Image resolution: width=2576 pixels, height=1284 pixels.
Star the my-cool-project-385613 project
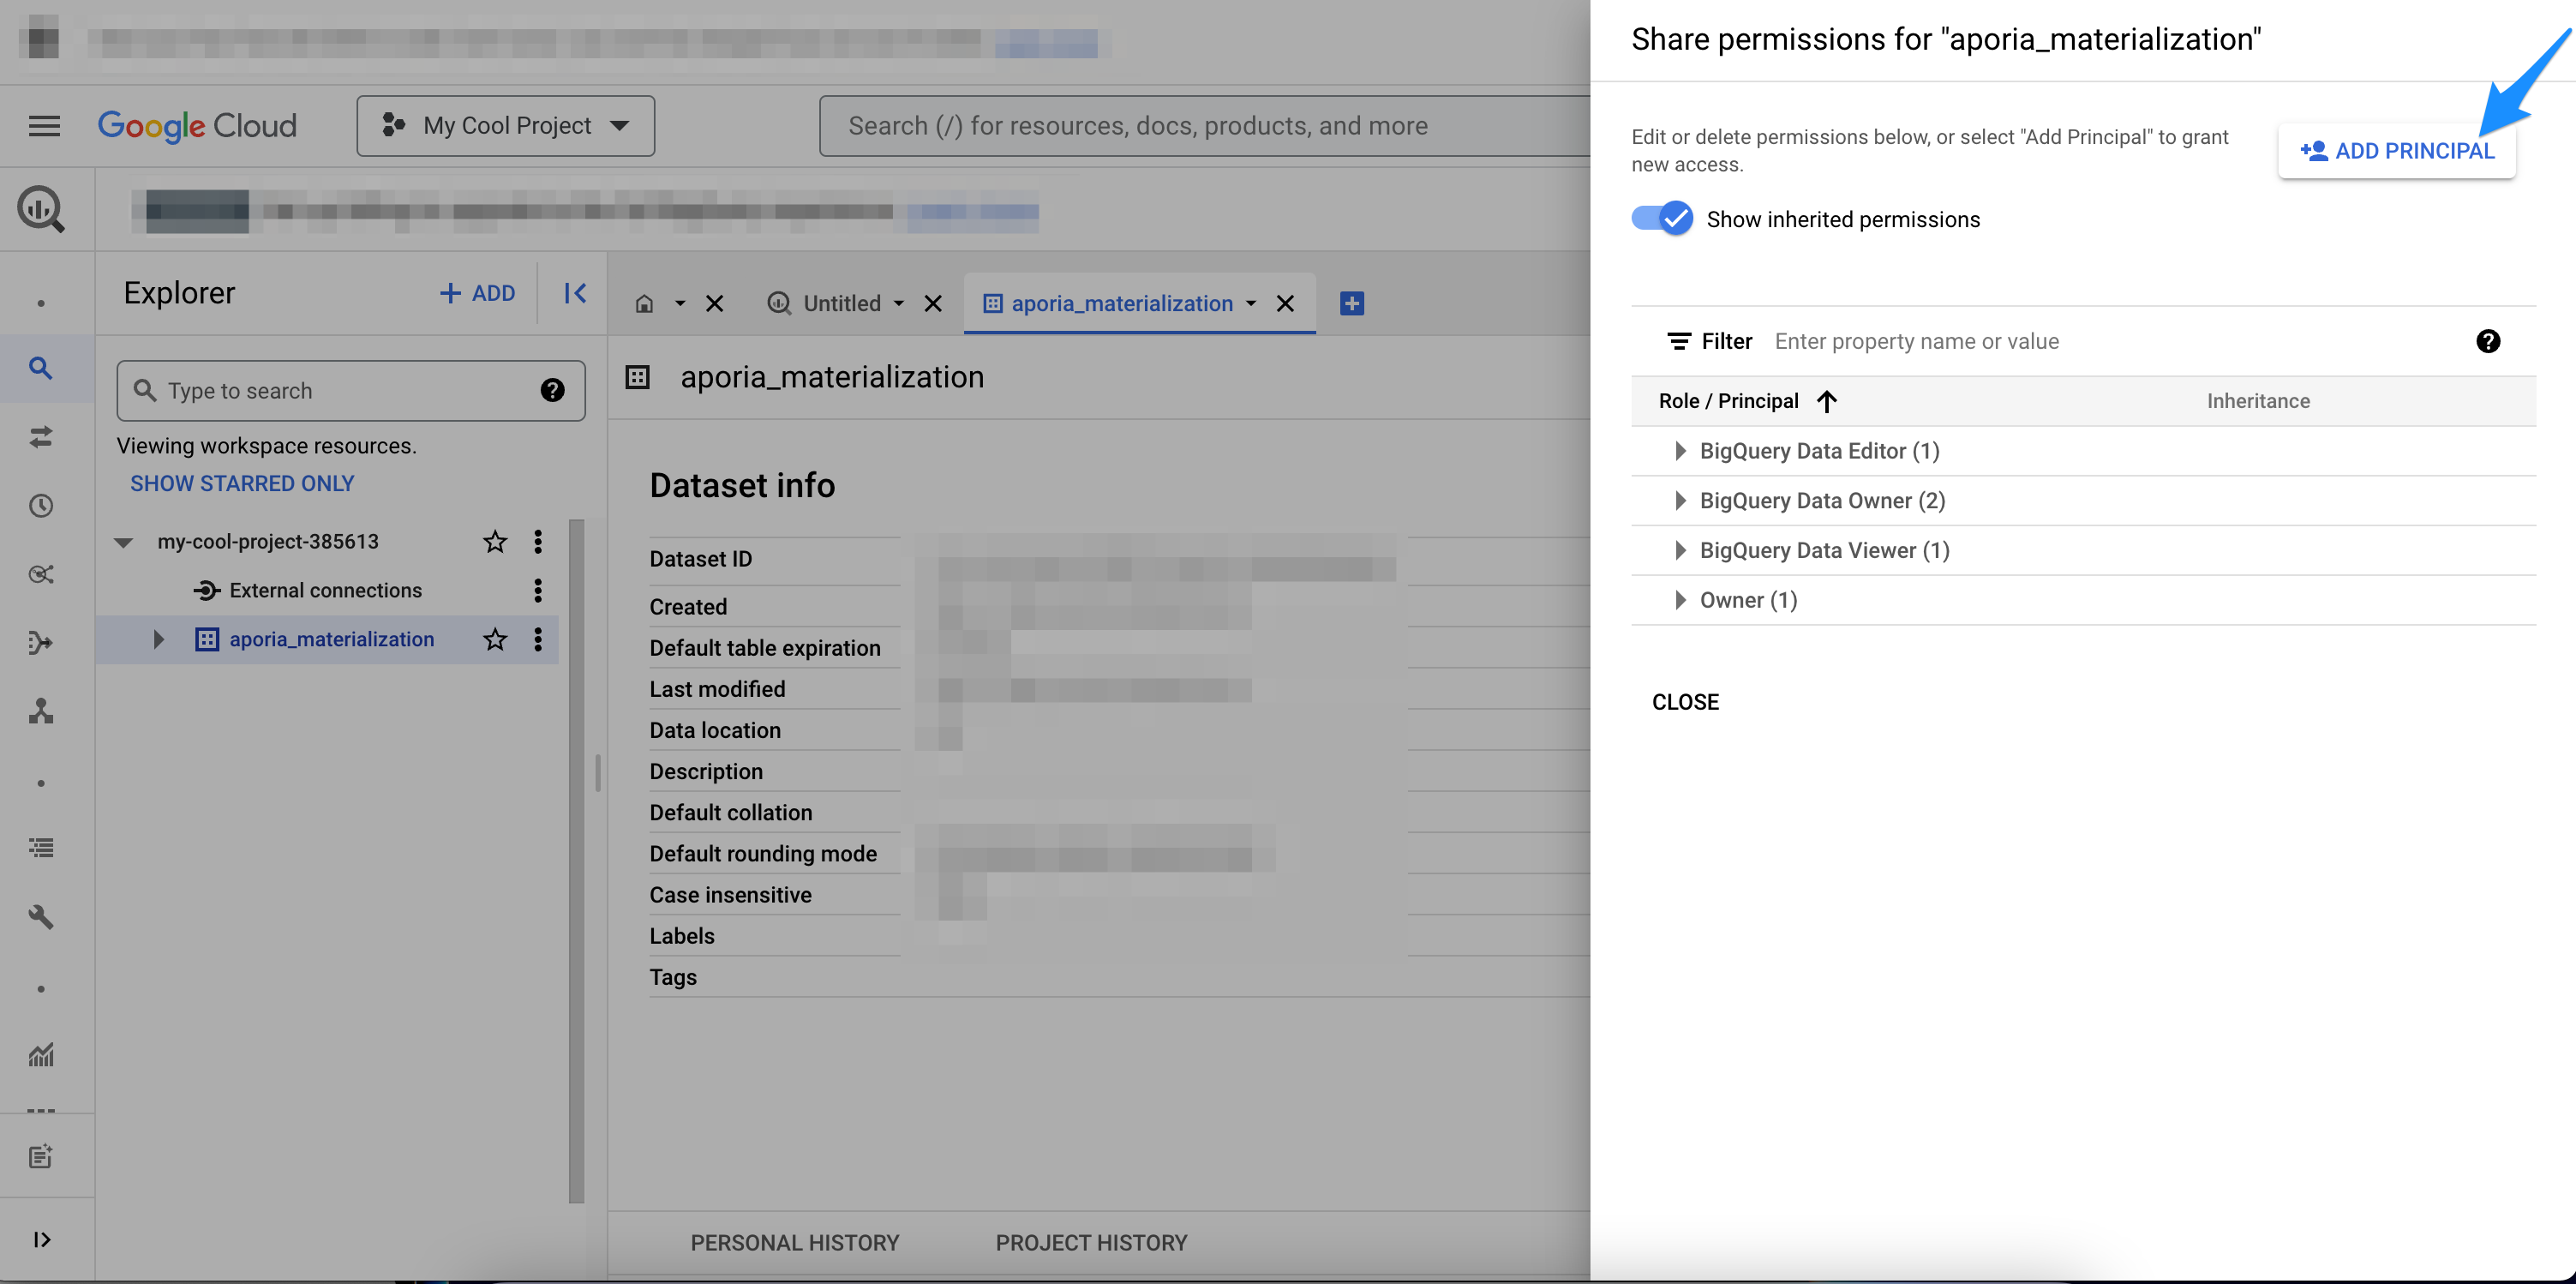(495, 542)
